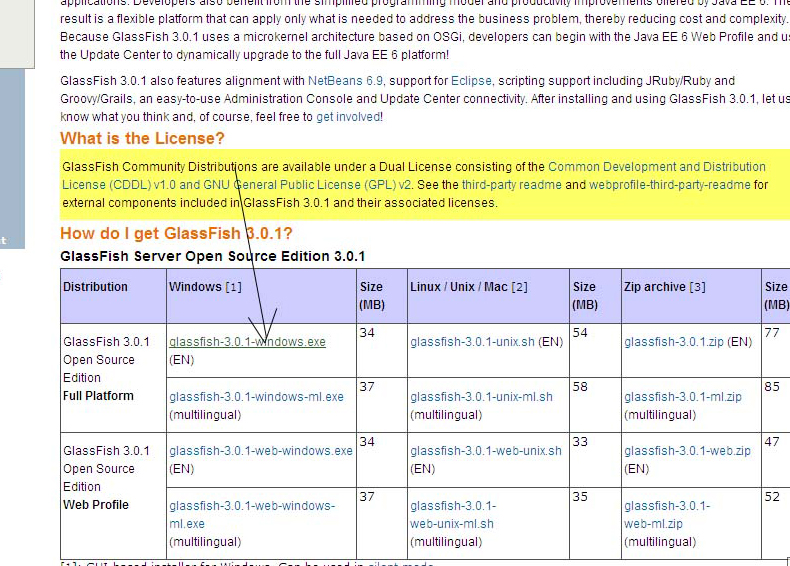Follow the Eclipse link
The height and width of the screenshot is (566, 790).
[471, 81]
